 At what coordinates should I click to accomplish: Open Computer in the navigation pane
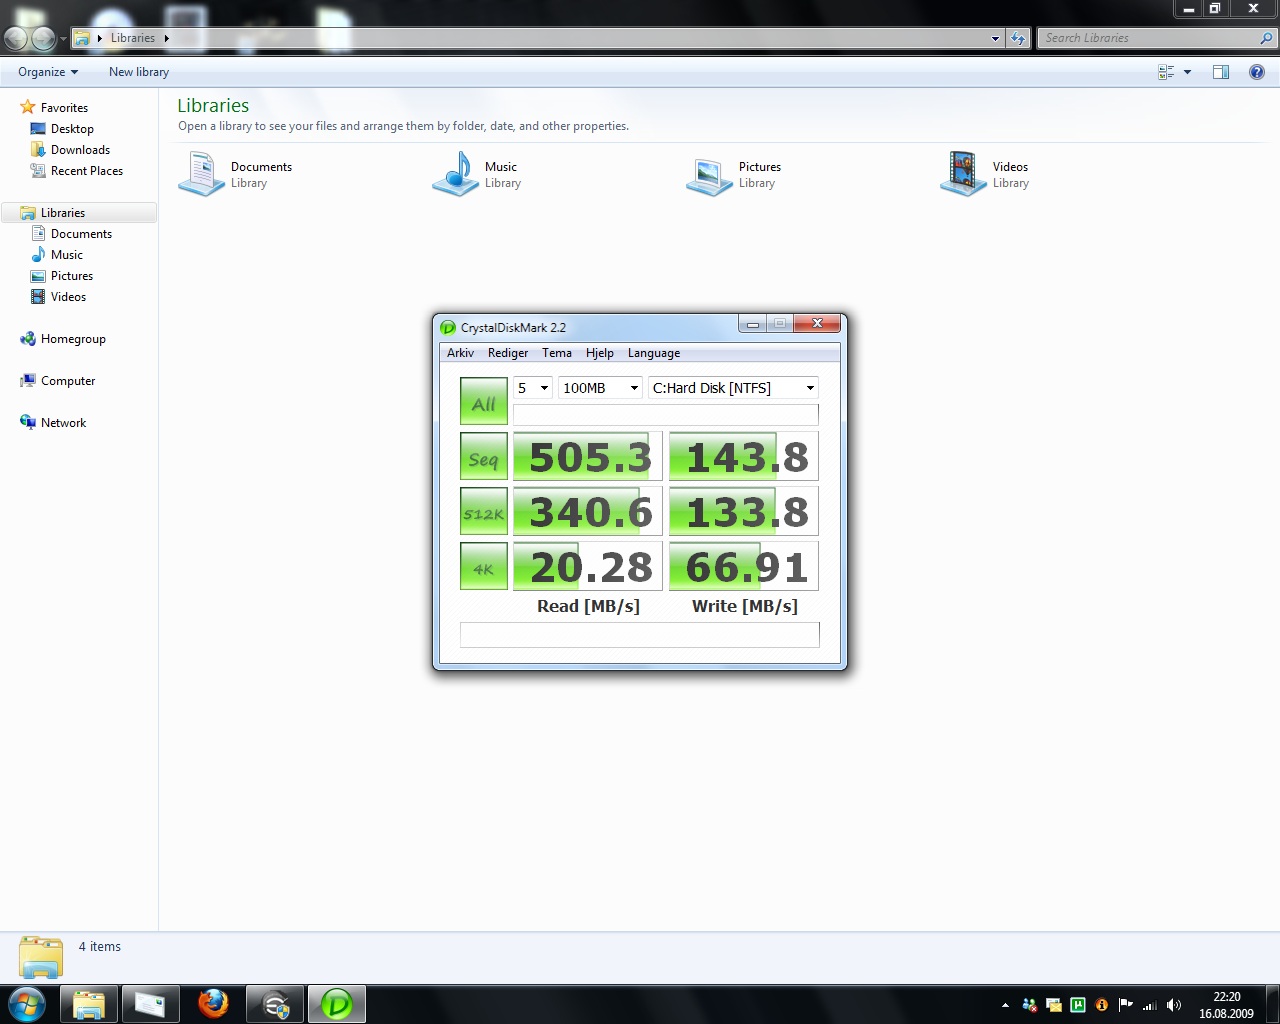68,381
